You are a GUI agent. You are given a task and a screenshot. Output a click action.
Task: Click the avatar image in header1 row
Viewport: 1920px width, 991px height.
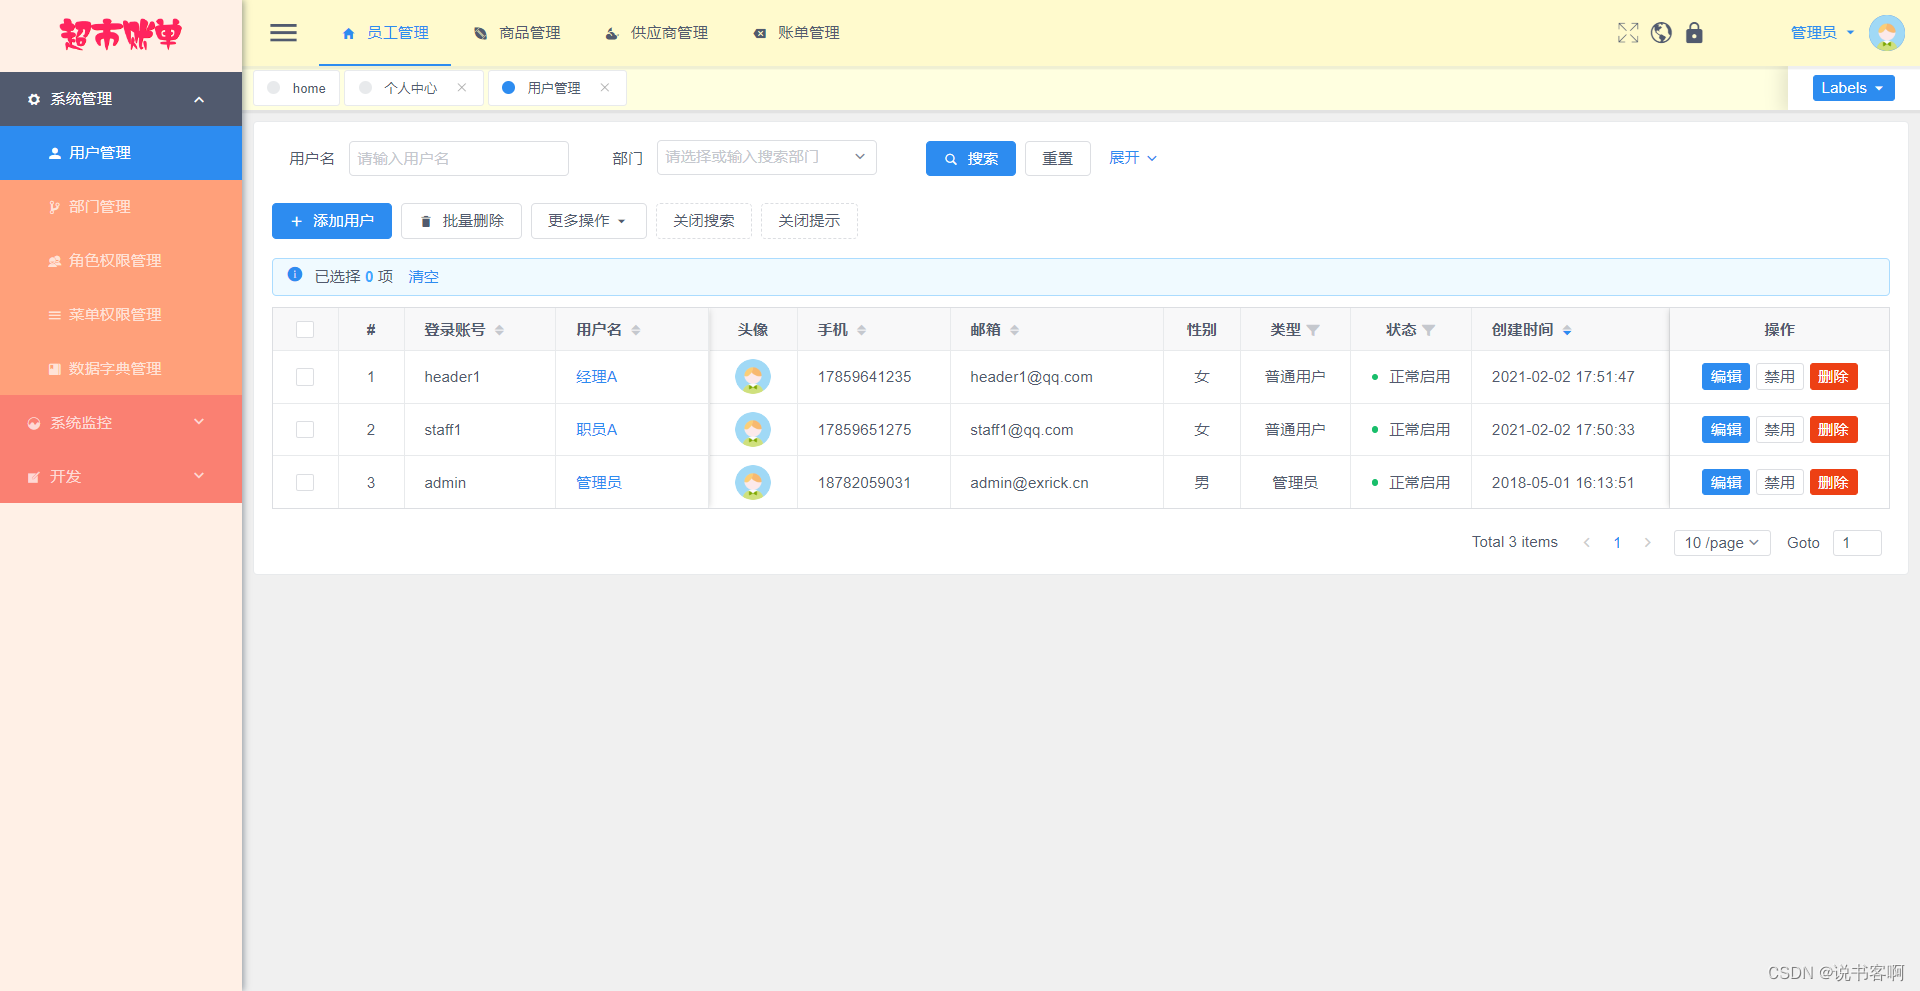[753, 377]
